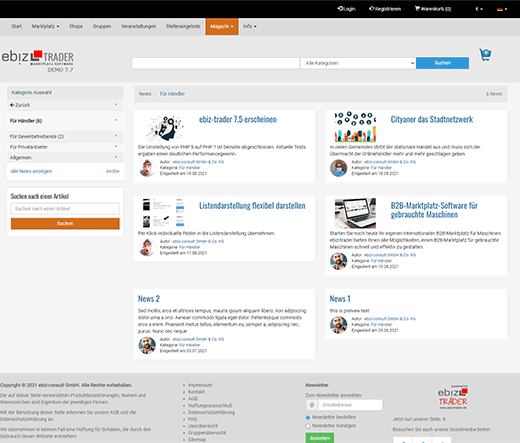The width and height of the screenshot is (520, 443).
Task: Open Stellenangebote menu item
Action: click(x=183, y=26)
